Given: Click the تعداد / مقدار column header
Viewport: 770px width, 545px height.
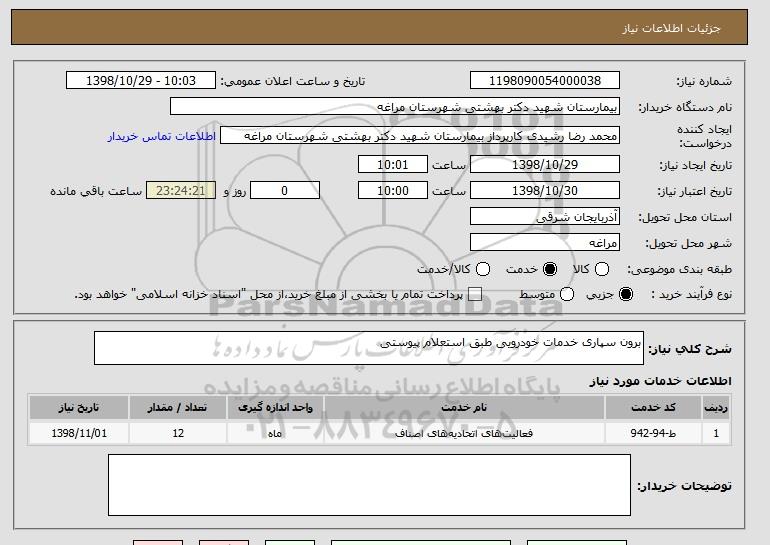Looking at the screenshot, I should [x=178, y=408].
